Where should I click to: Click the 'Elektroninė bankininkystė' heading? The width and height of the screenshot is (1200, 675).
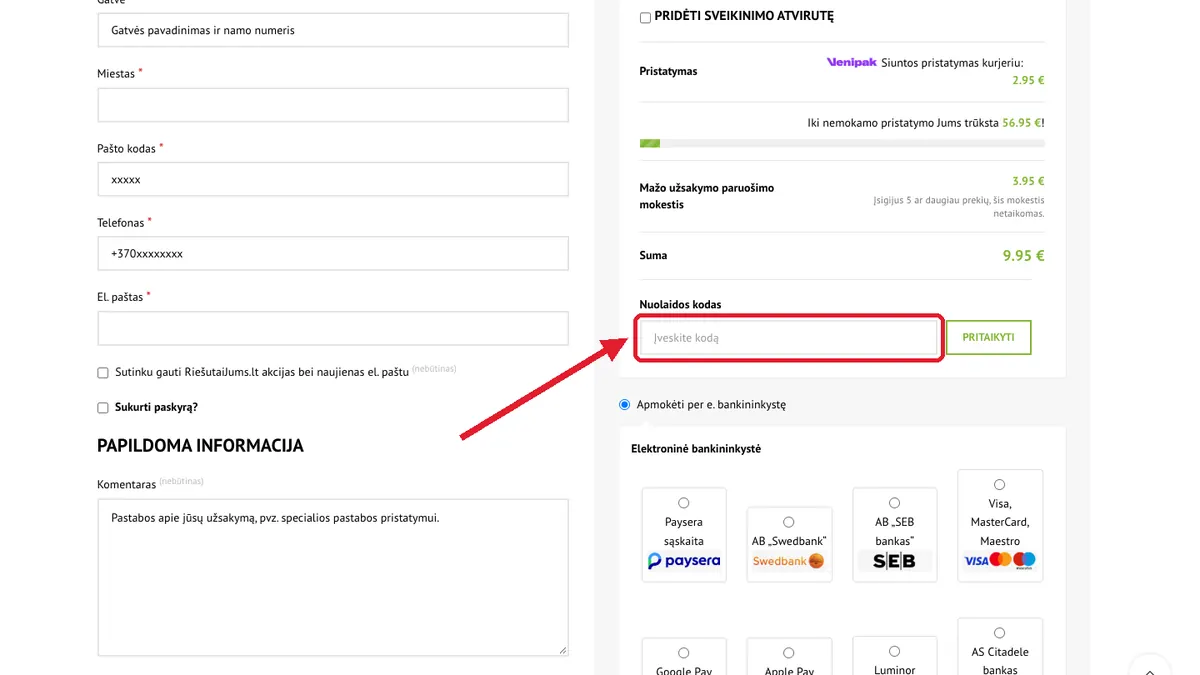[x=696, y=449]
